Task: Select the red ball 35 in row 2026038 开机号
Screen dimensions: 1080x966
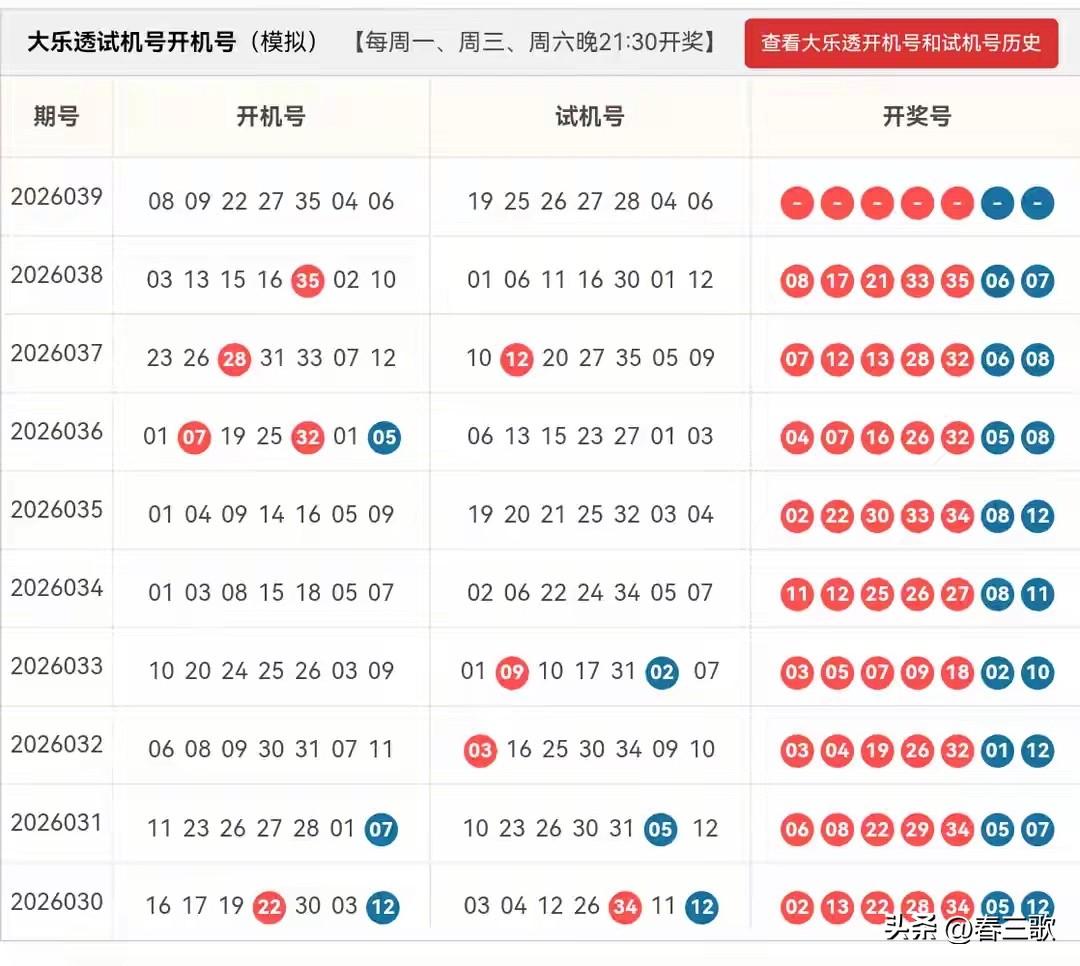Action: pos(308,281)
